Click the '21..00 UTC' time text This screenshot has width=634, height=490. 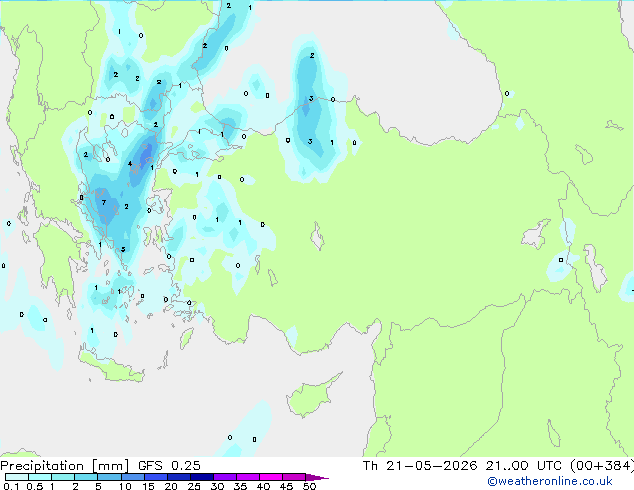(524, 466)
